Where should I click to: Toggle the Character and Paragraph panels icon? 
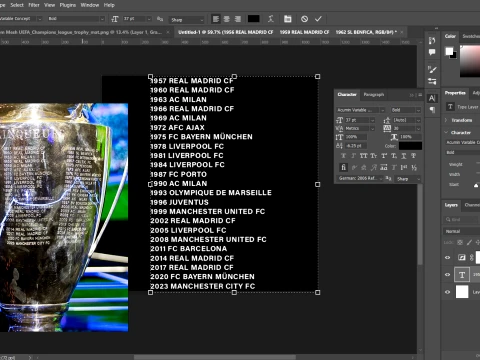point(287,19)
